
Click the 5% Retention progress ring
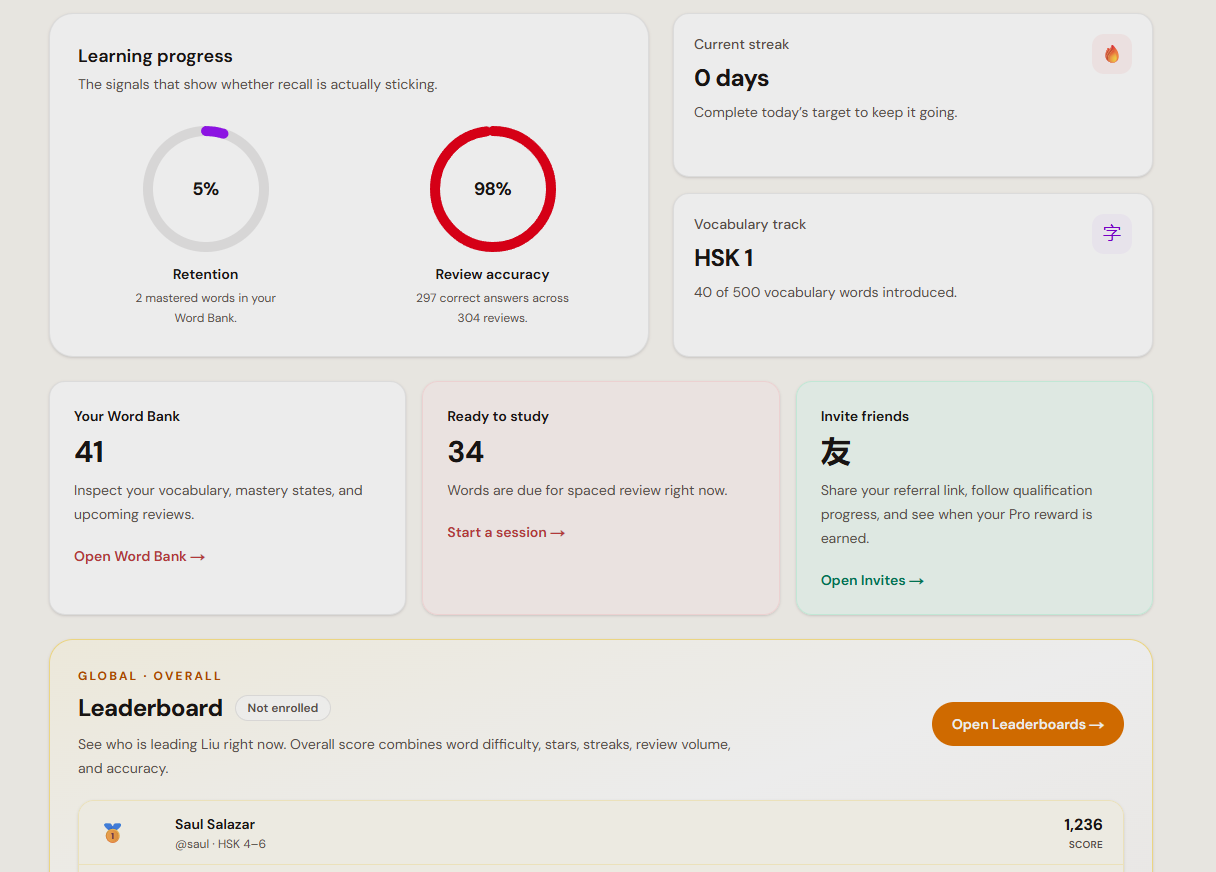tap(206, 189)
